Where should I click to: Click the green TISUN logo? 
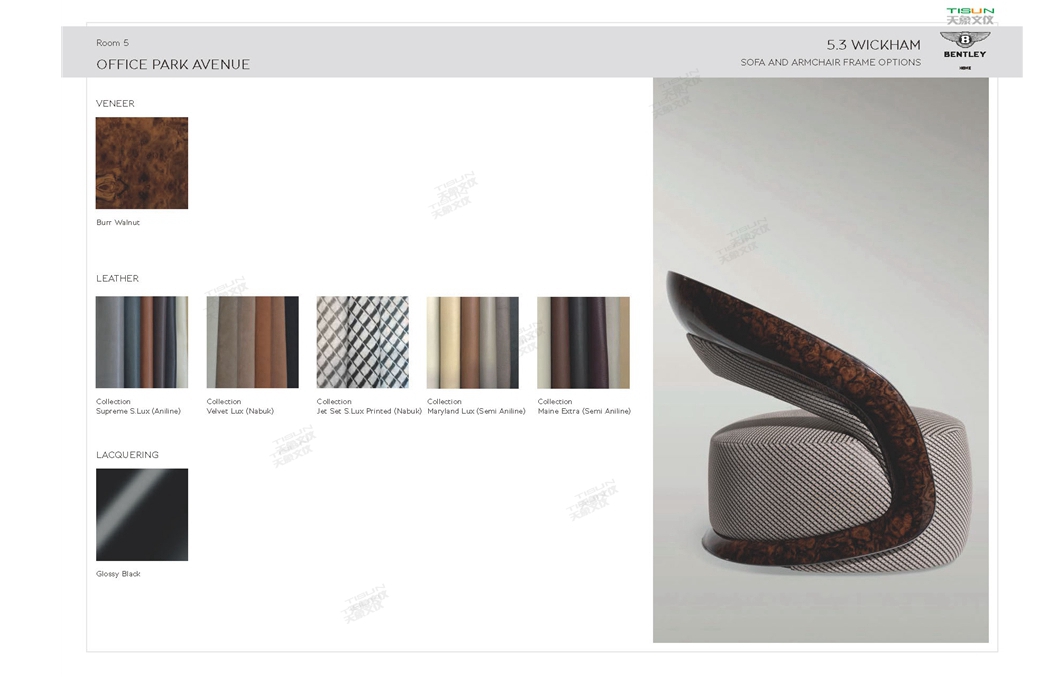[970, 15]
